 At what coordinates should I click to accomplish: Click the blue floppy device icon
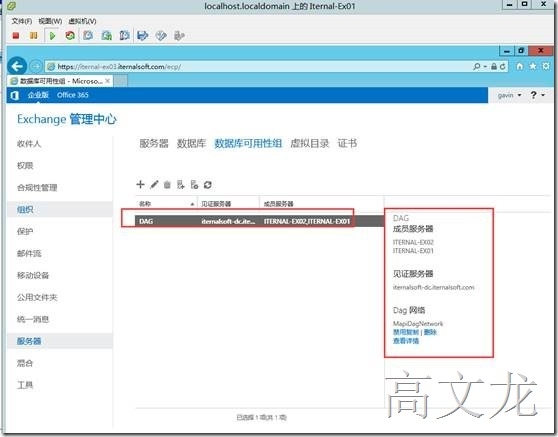coord(142,36)
